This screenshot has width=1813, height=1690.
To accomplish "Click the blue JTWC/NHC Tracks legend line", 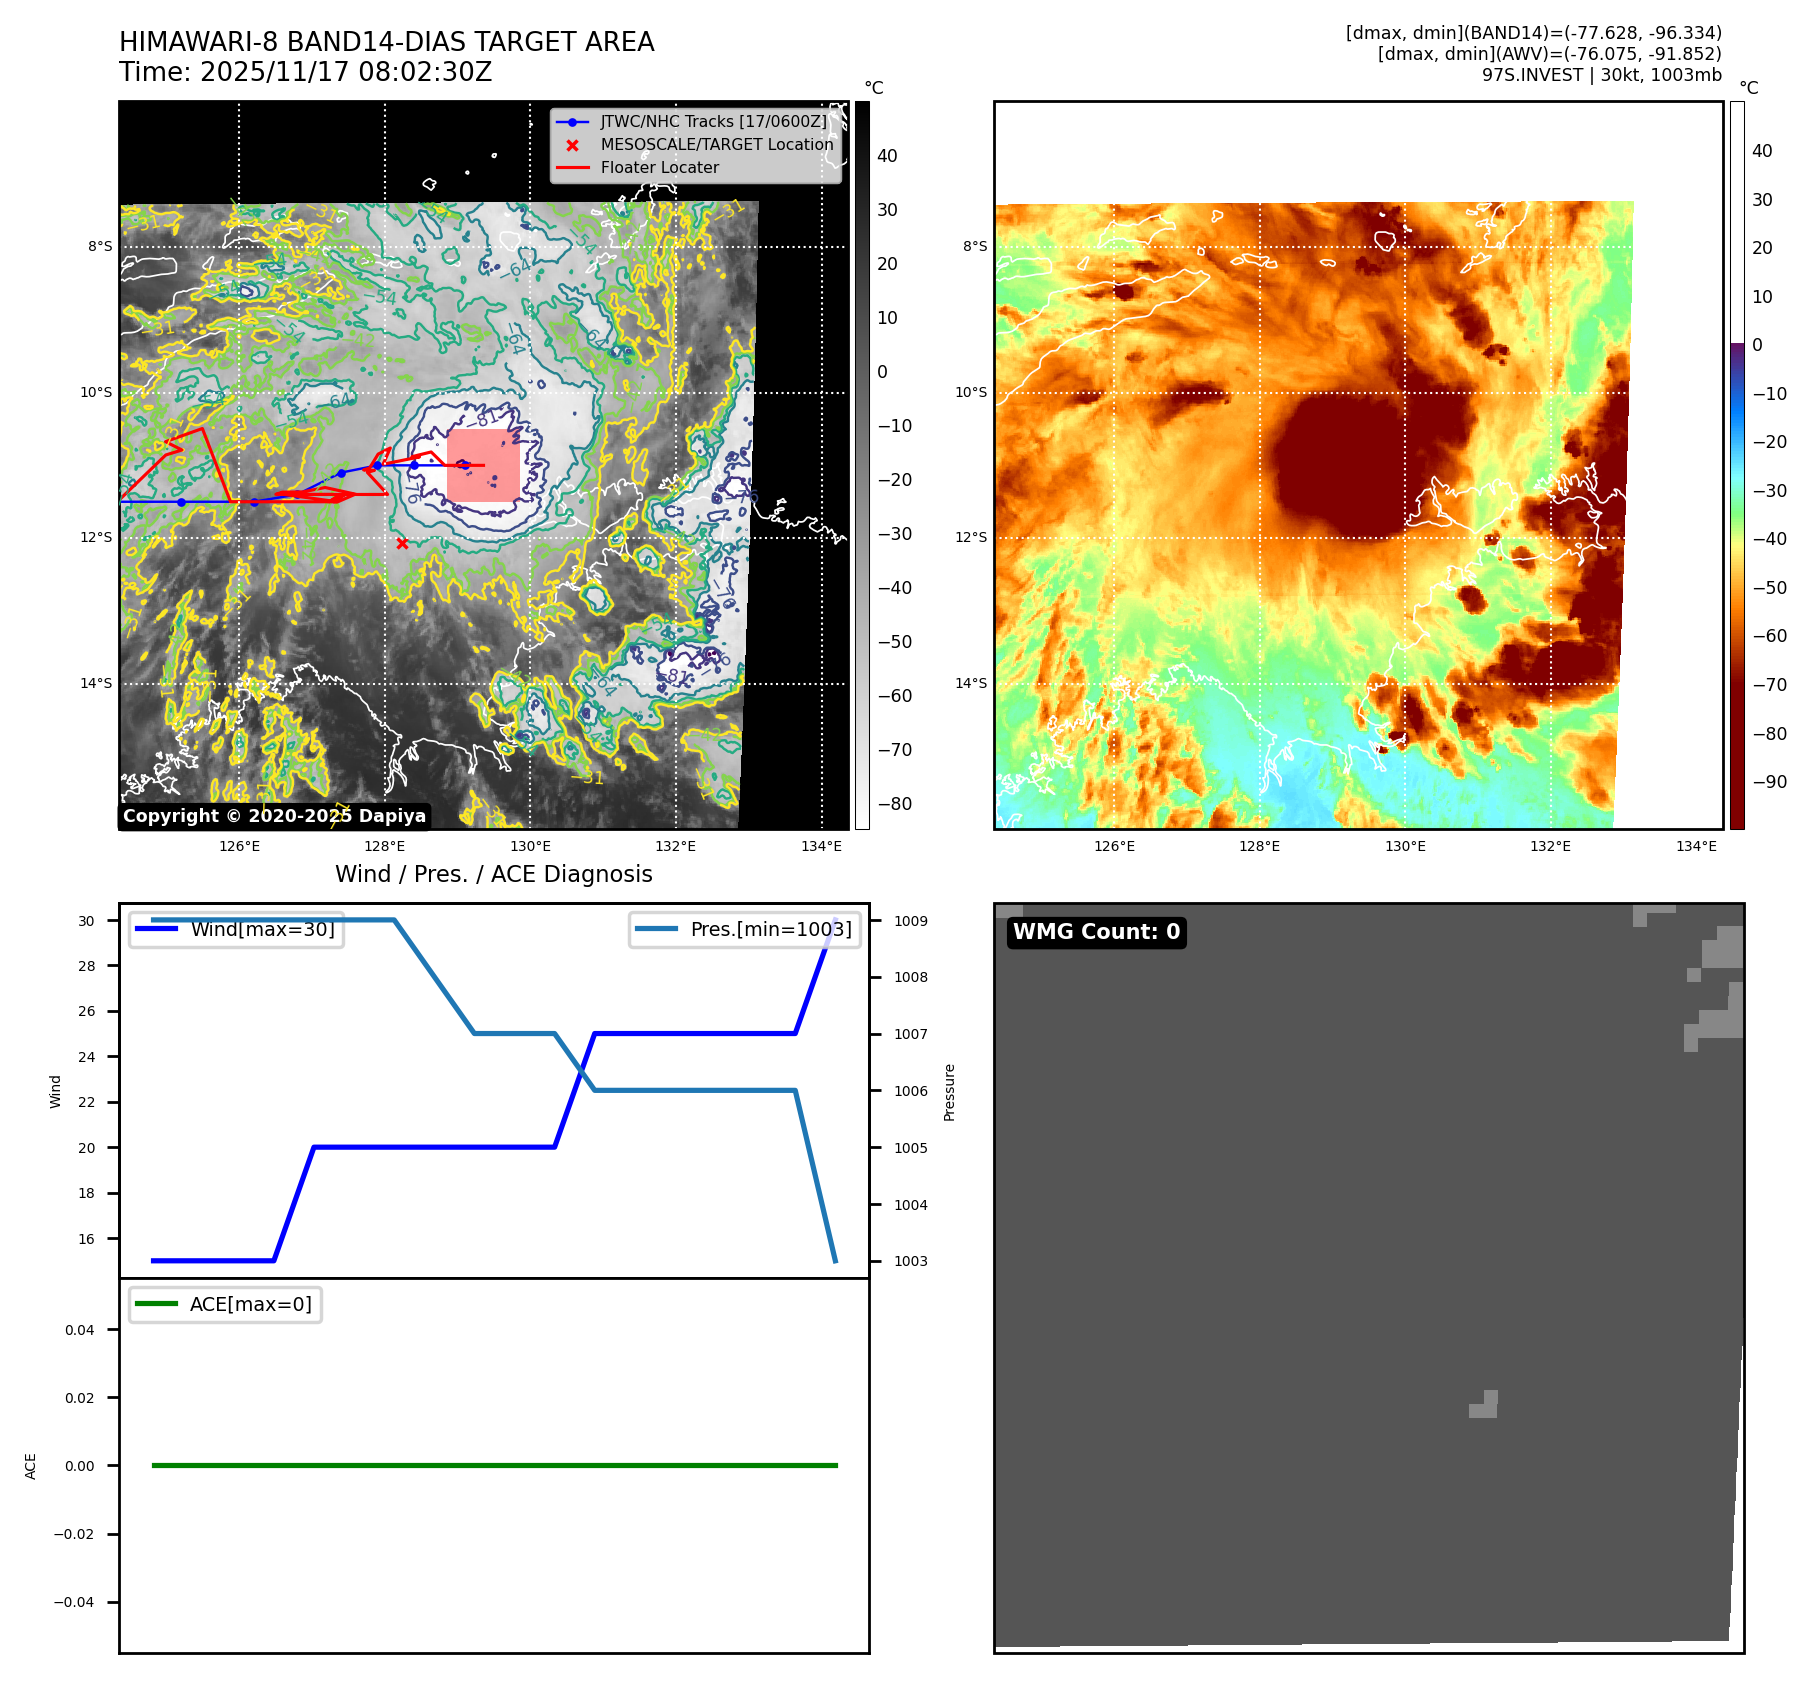I will [x=572, y=122].
